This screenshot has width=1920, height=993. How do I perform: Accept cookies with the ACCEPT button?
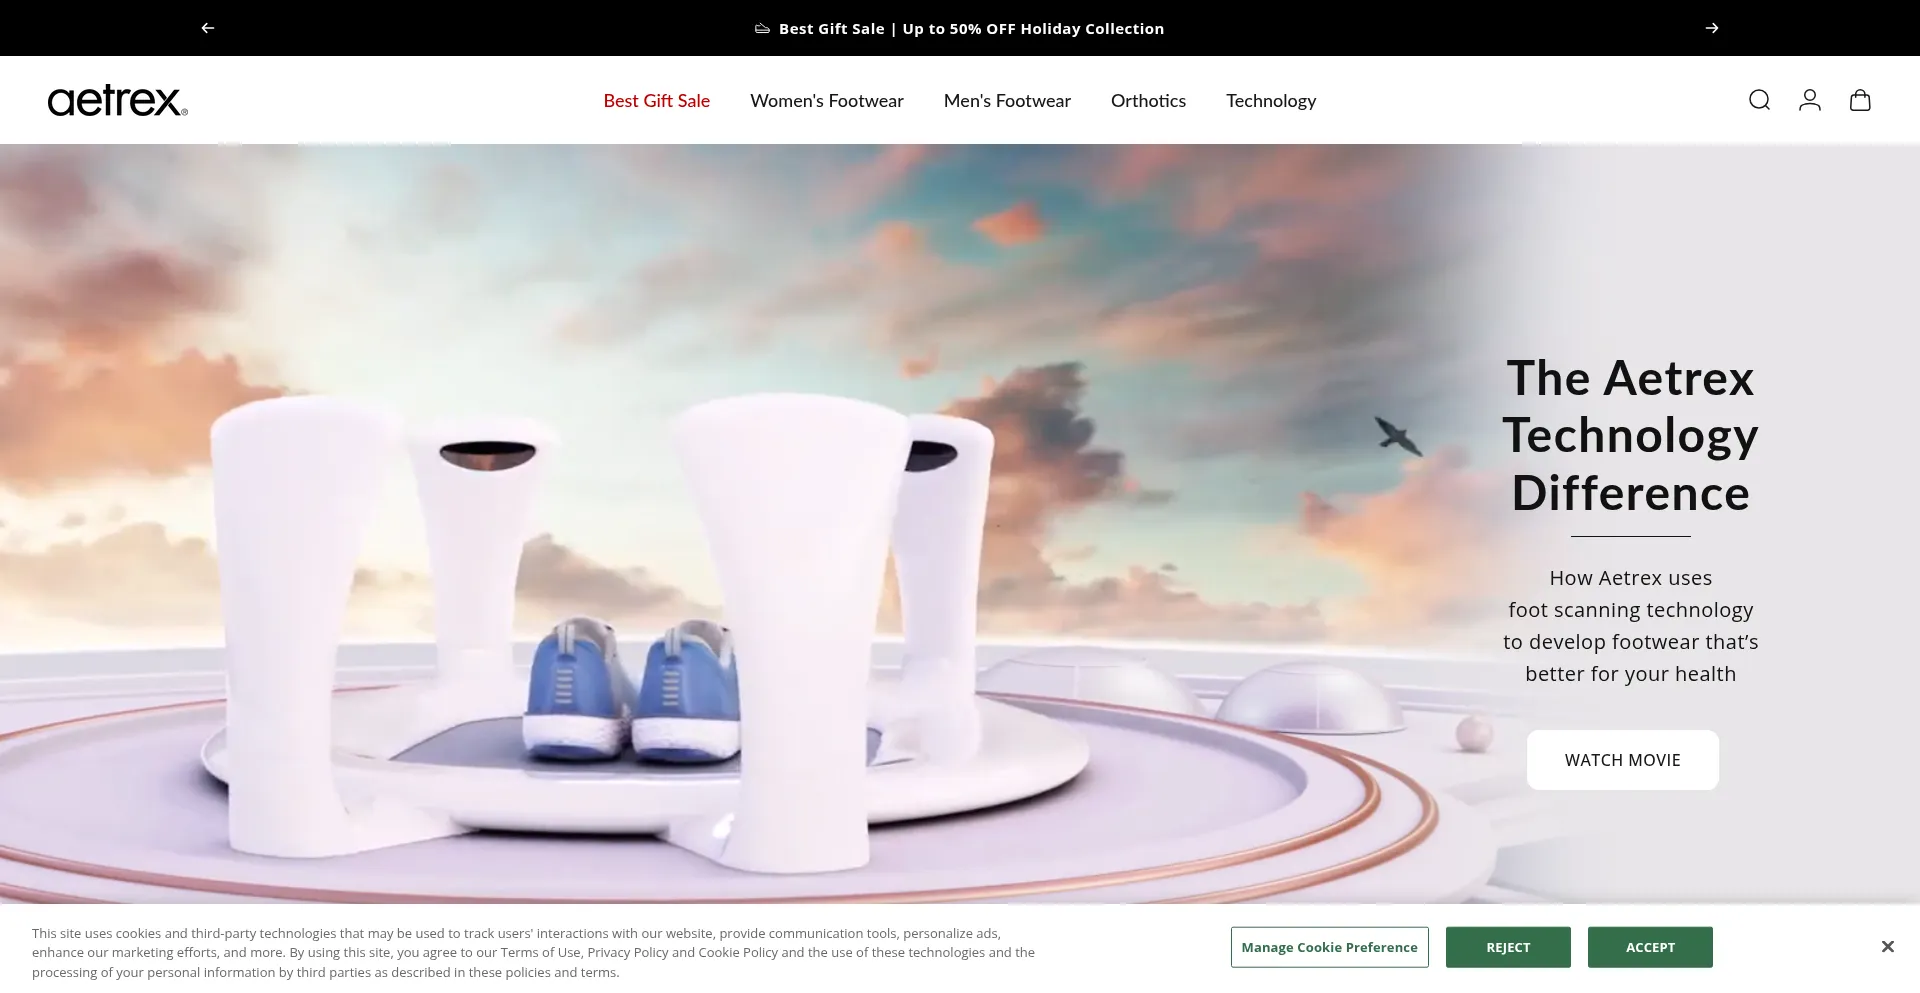pos(1649,947)
